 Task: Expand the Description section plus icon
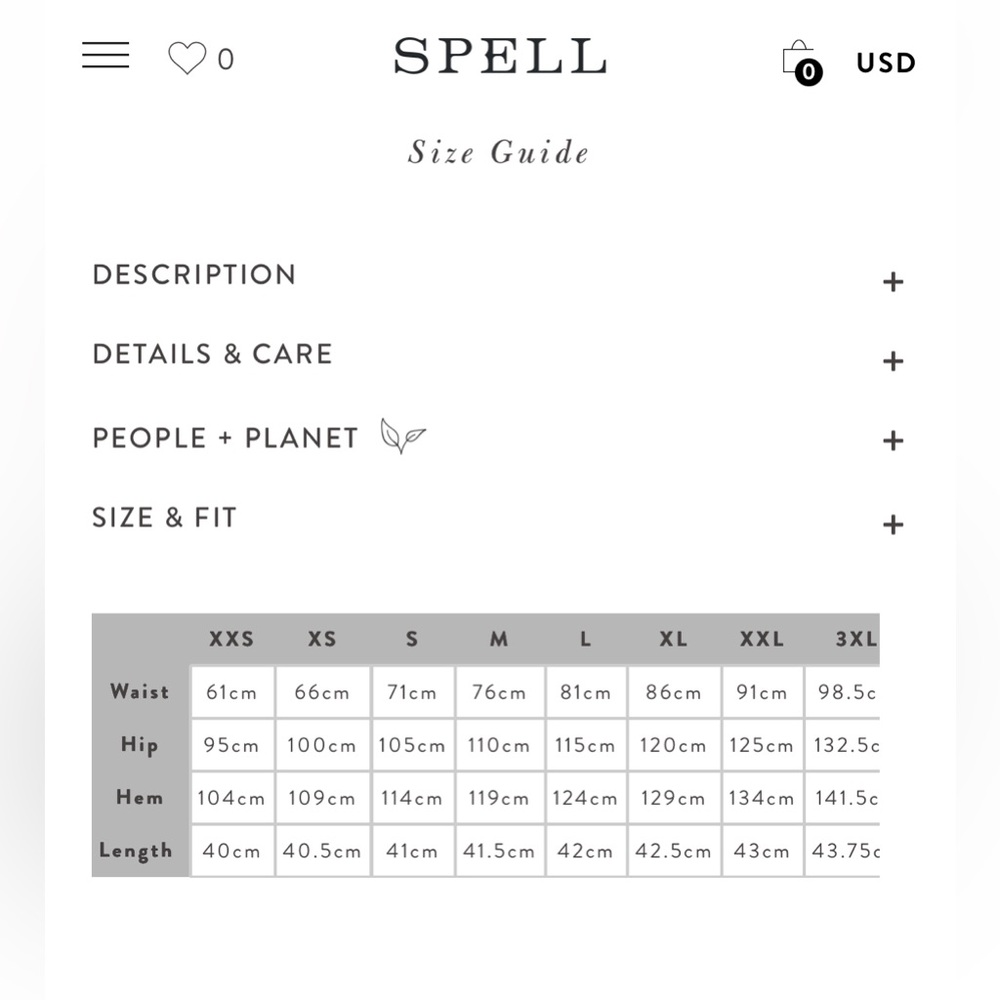(x=893, y=282)
